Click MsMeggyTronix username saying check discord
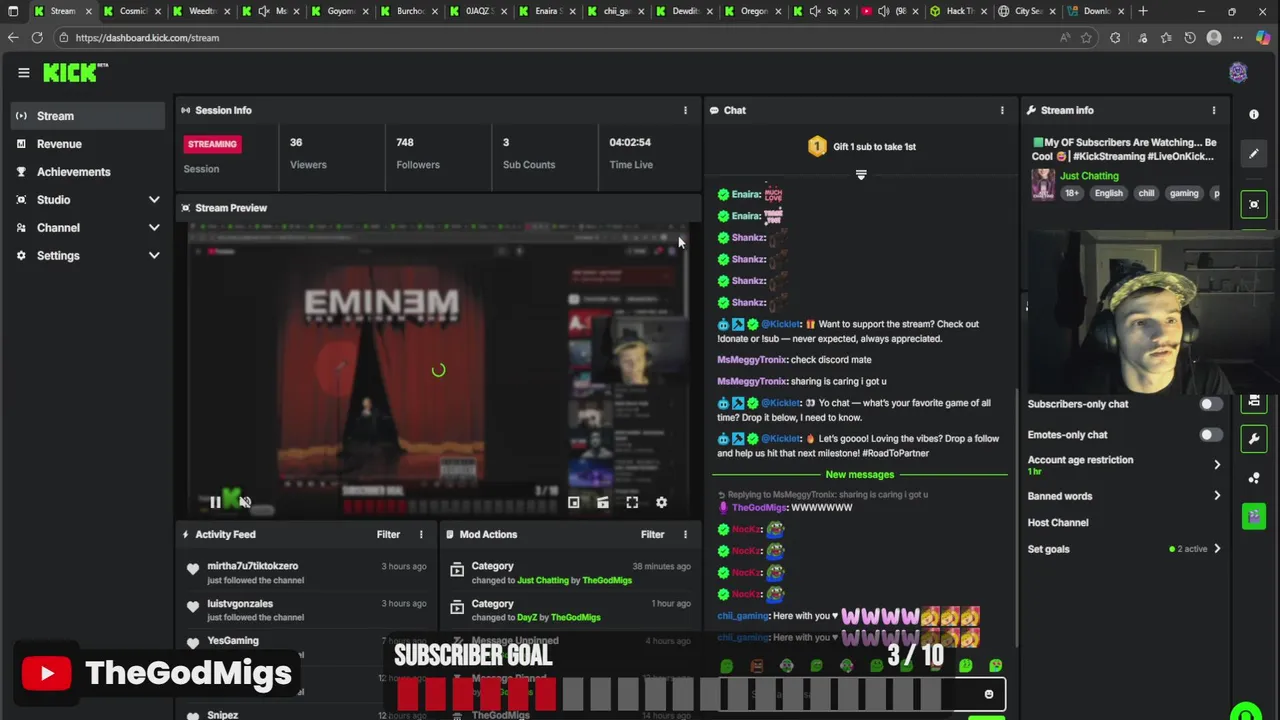Image resolution: width=1280 pixels, height=720 pixels. point(752,359)
